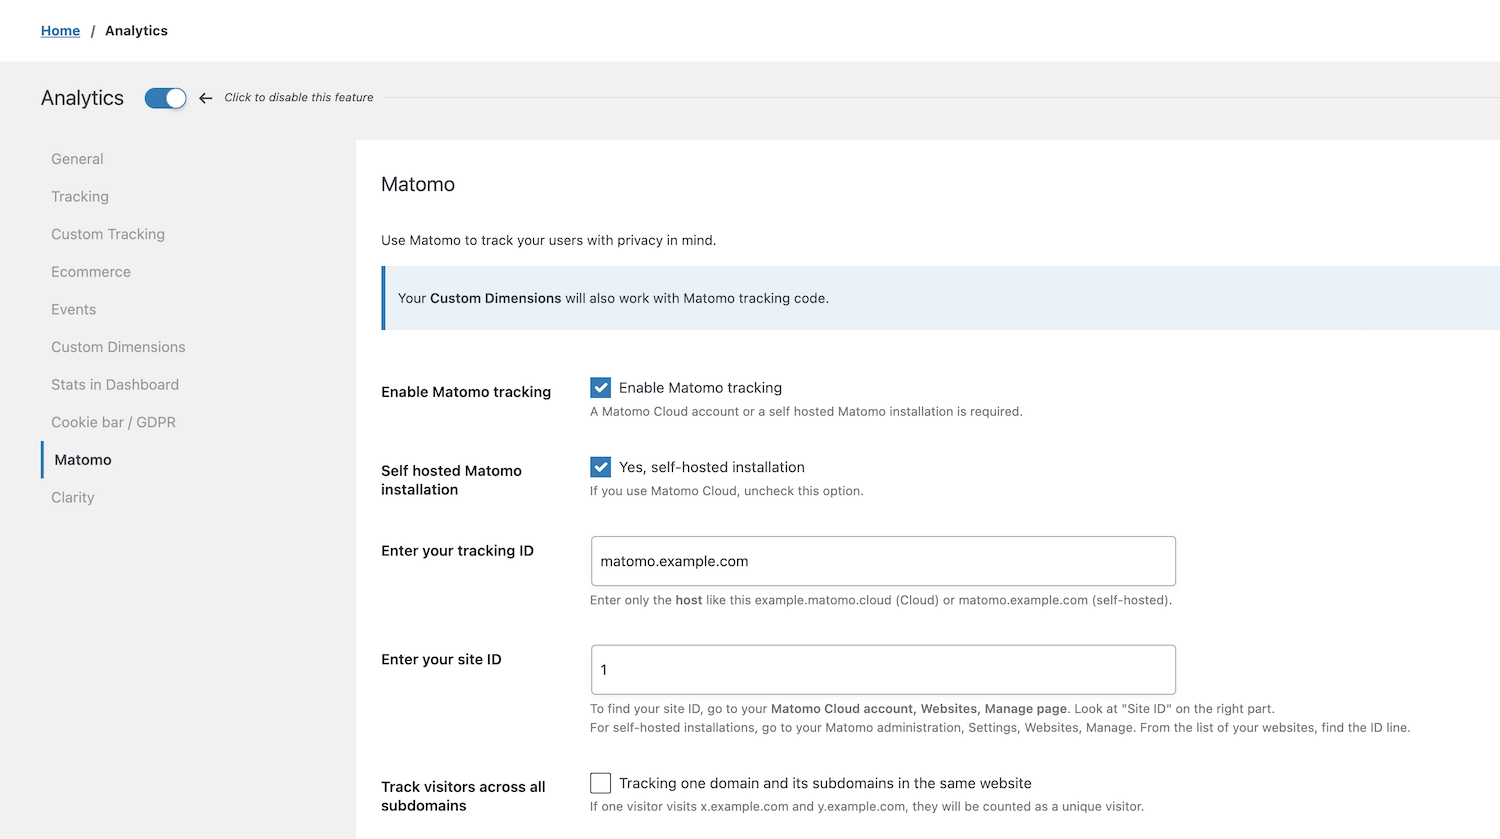1500x839 pixels.
Task: Select Stats in Dashboard tab
Action: point(115,385)
